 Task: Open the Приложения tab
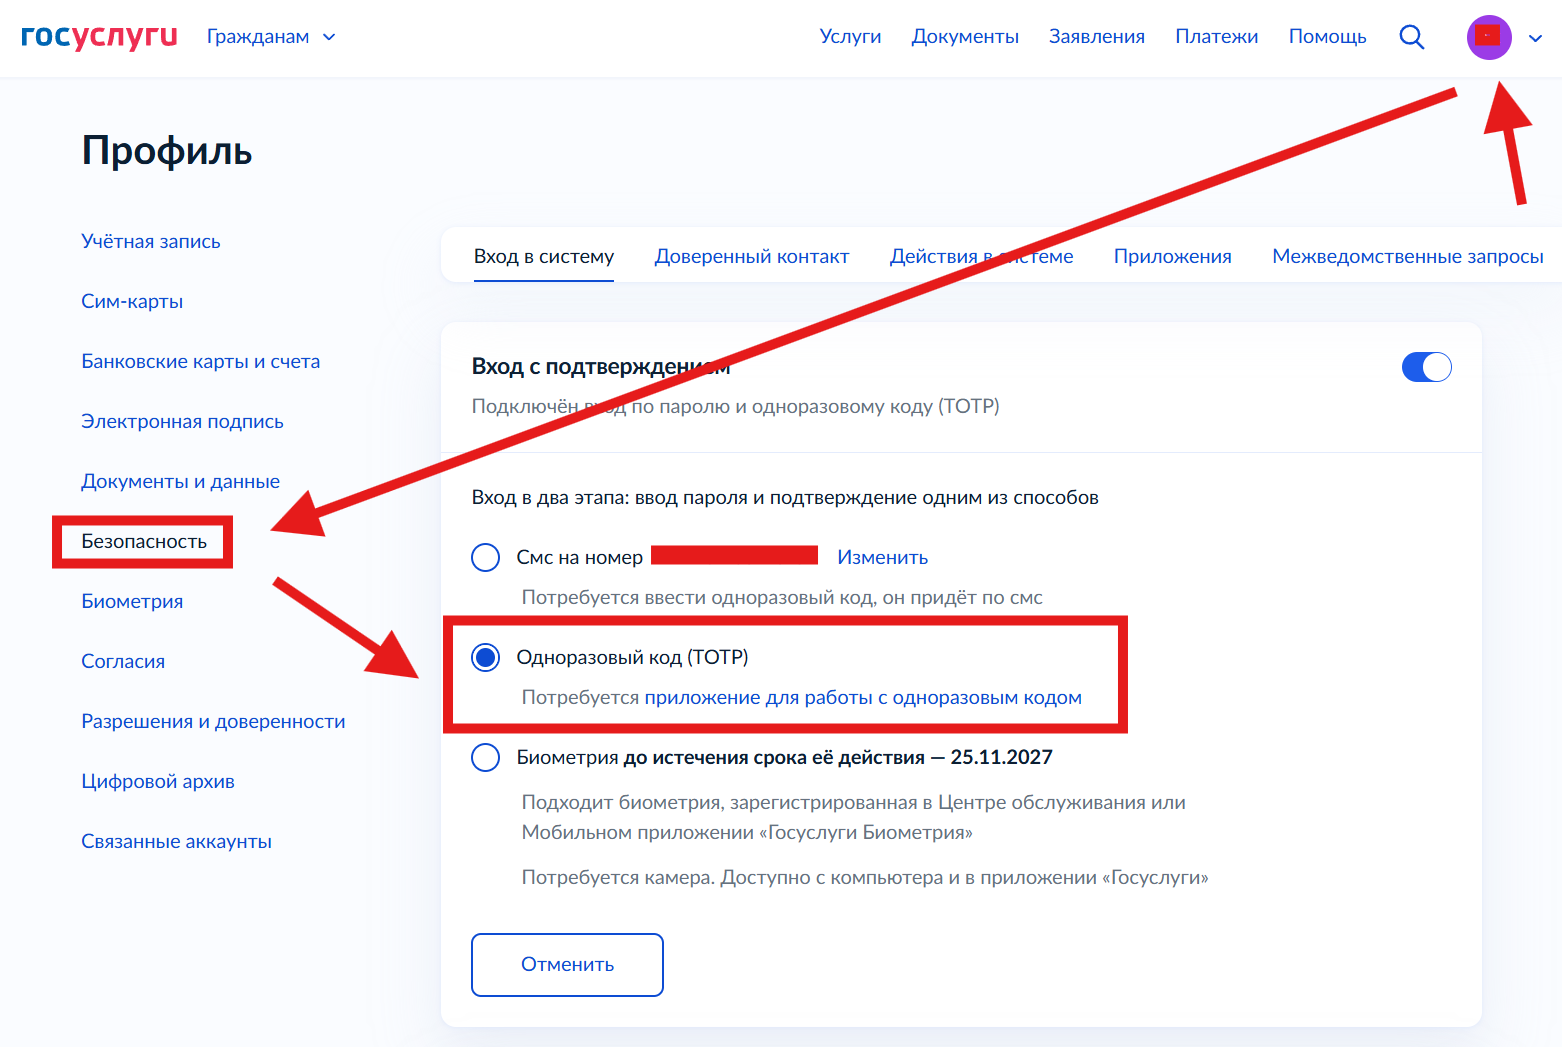(1172, 257)
